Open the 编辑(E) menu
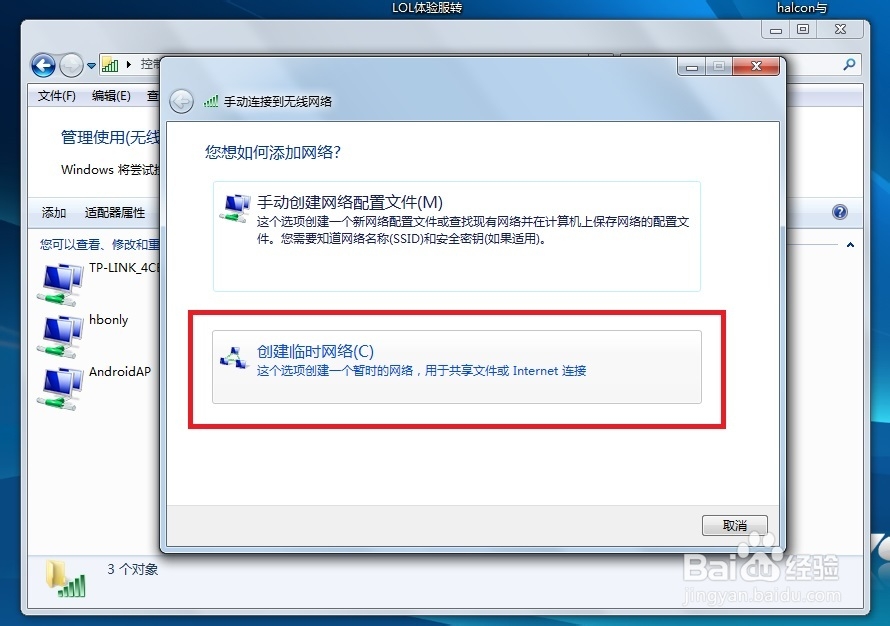 pyautogui.click(x=111, y=96)
